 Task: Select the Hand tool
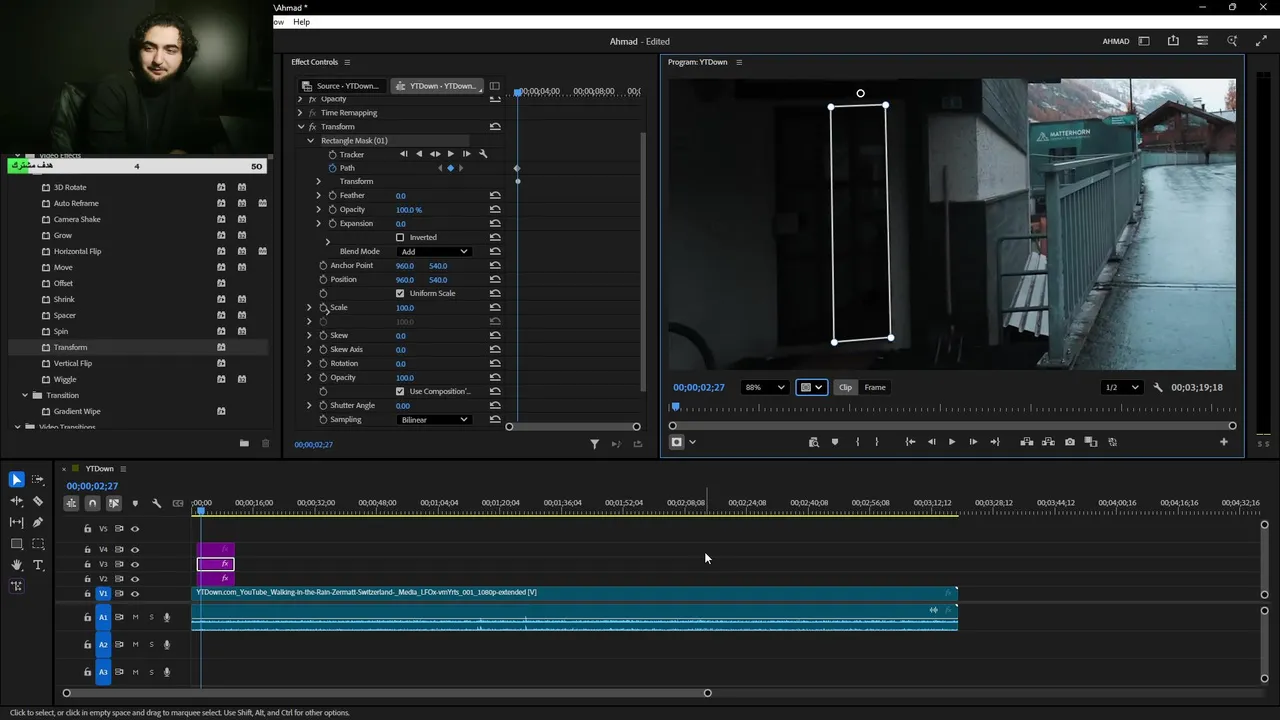click(x=16, y=565)
